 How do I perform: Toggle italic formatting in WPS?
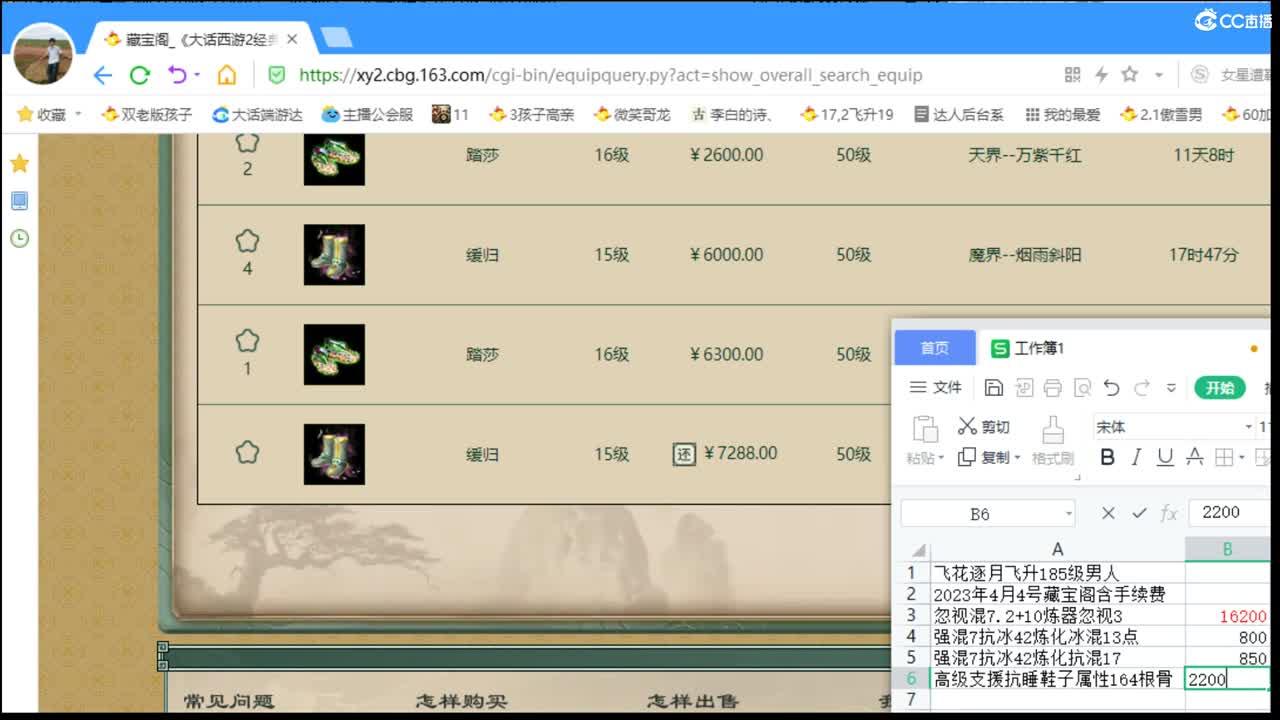point(1136,457)
